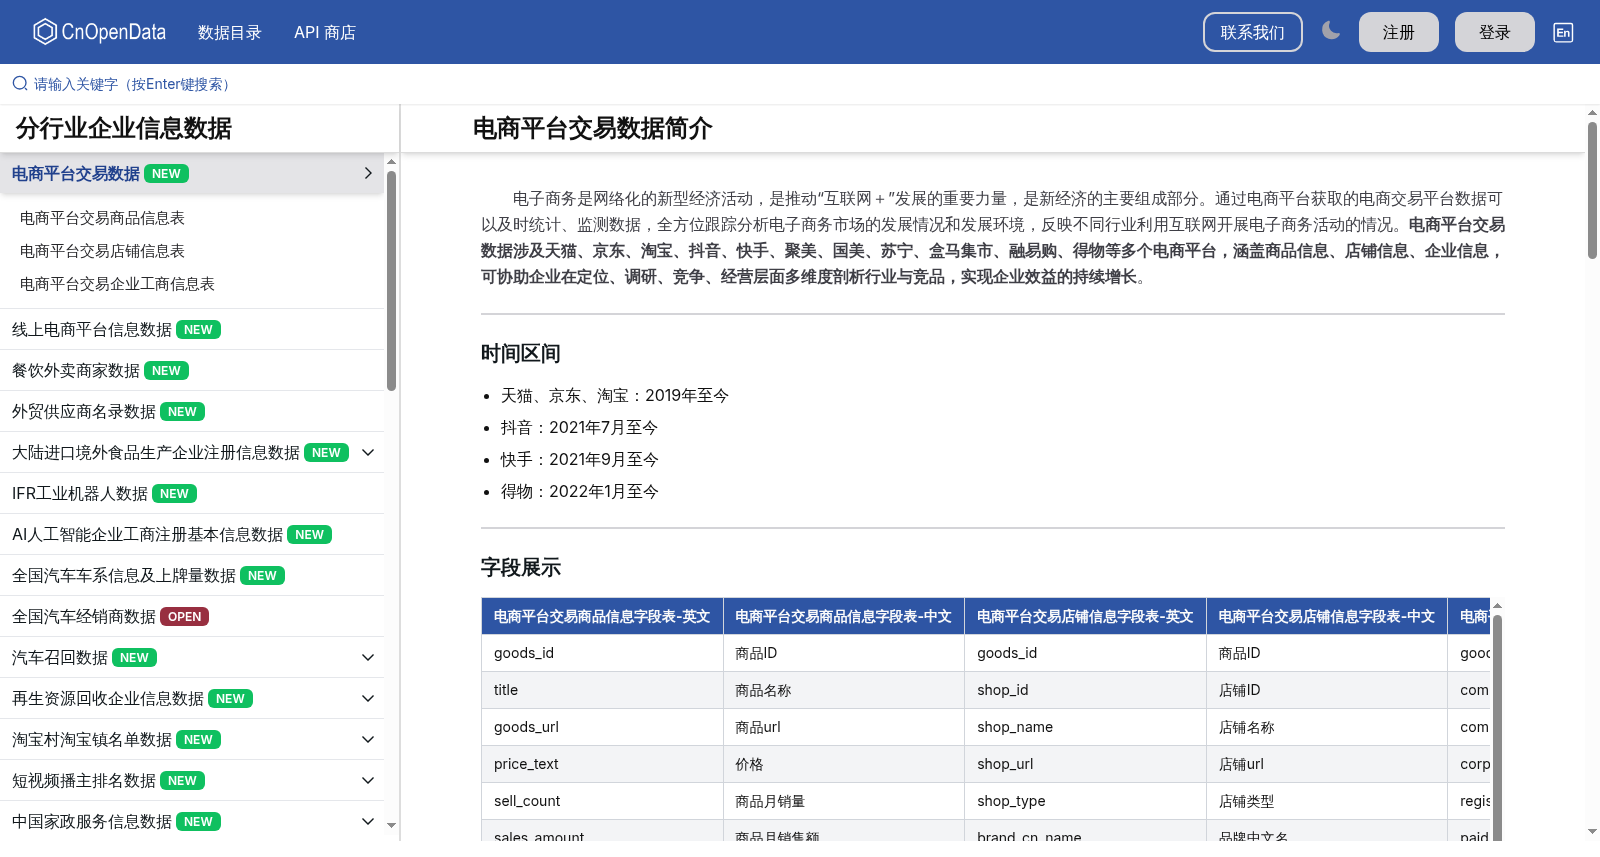Click the main page vertical scrollbar thumb
1600x857 pixels.
[x=1592, y=190]
